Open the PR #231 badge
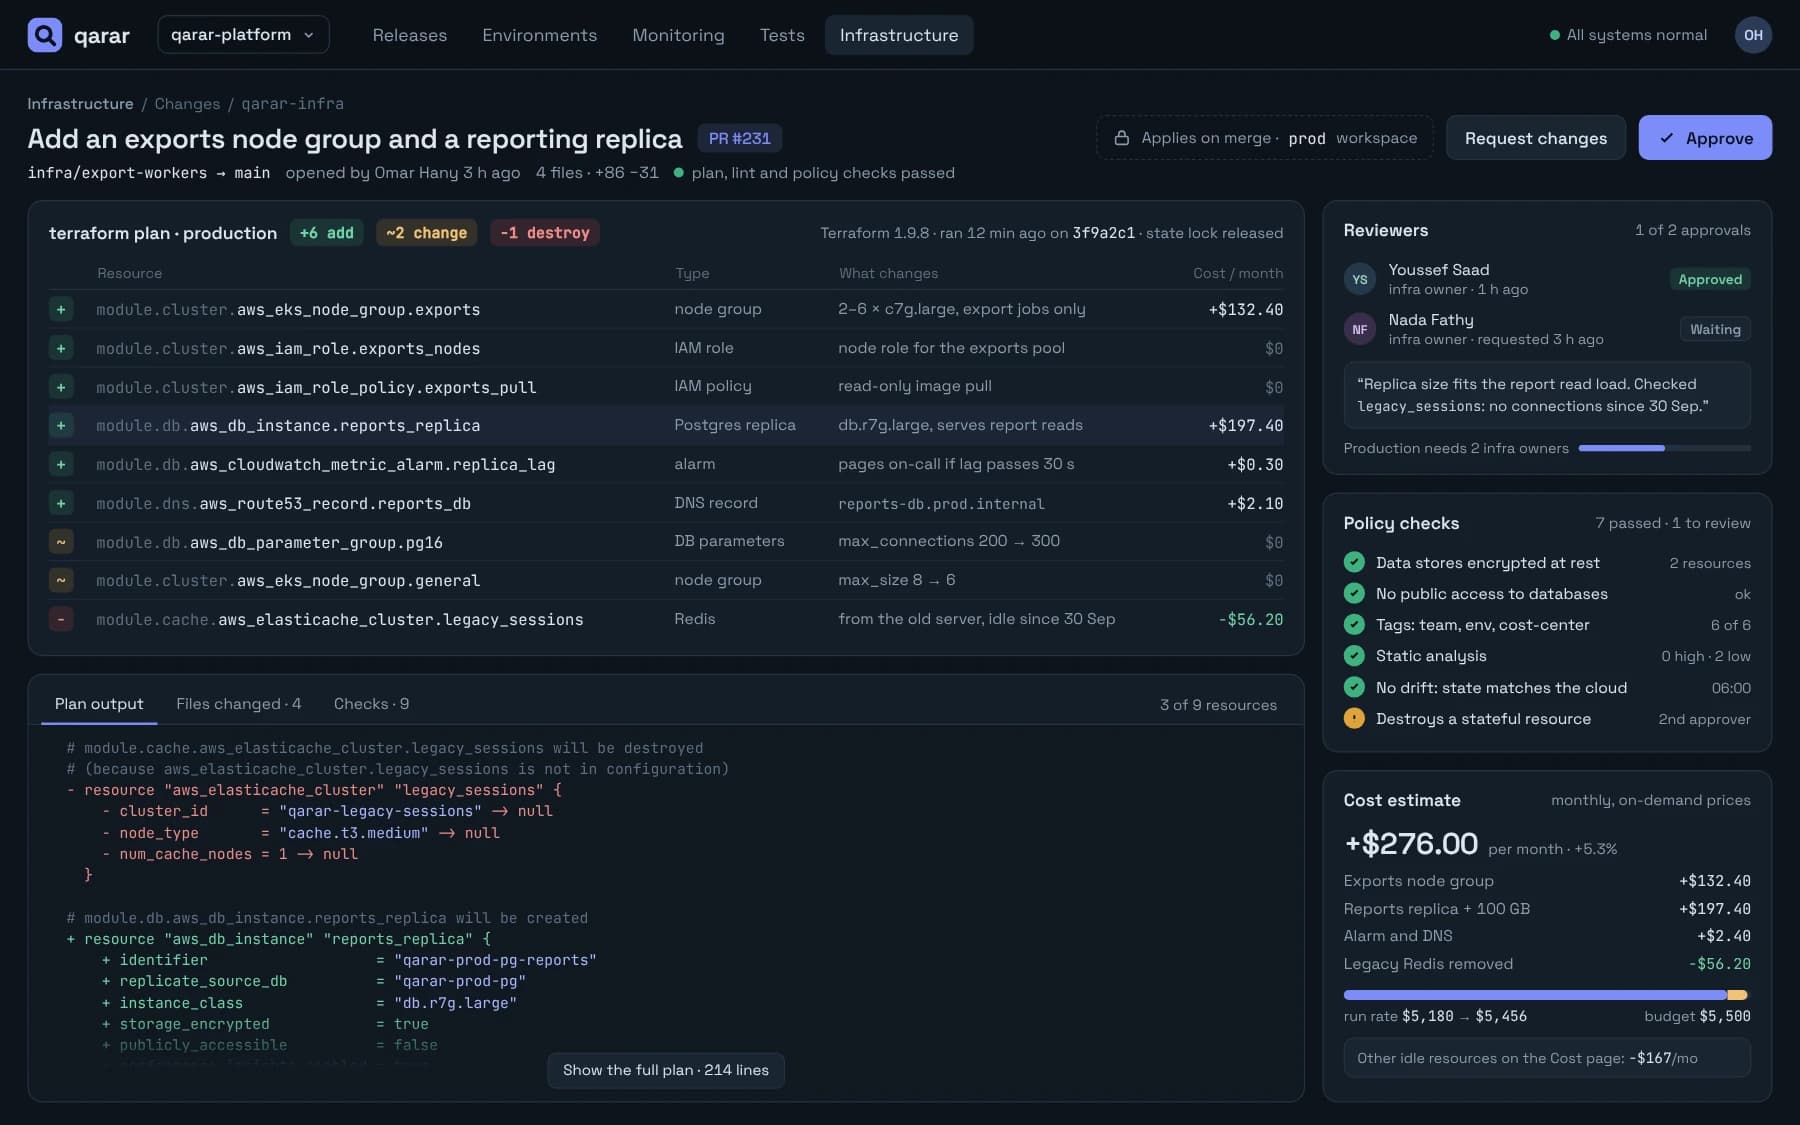 pos(740,138)
